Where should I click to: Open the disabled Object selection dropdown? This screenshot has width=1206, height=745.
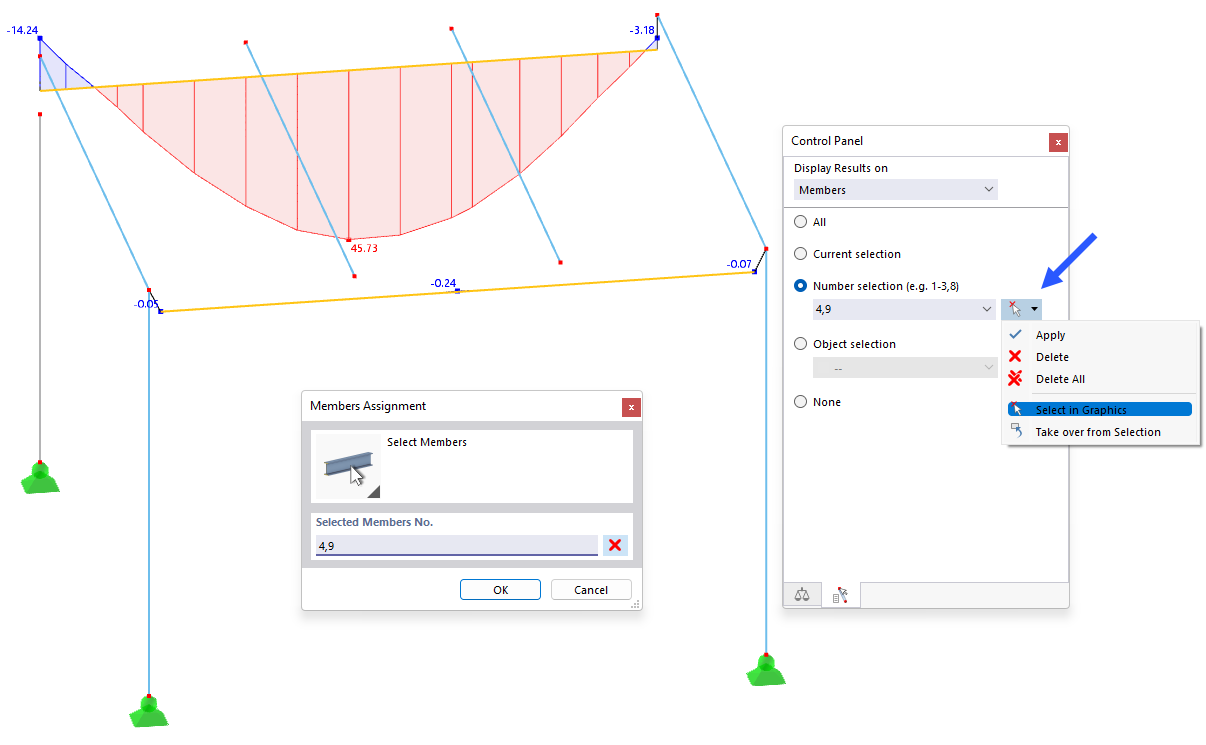(x=905, y=368)
